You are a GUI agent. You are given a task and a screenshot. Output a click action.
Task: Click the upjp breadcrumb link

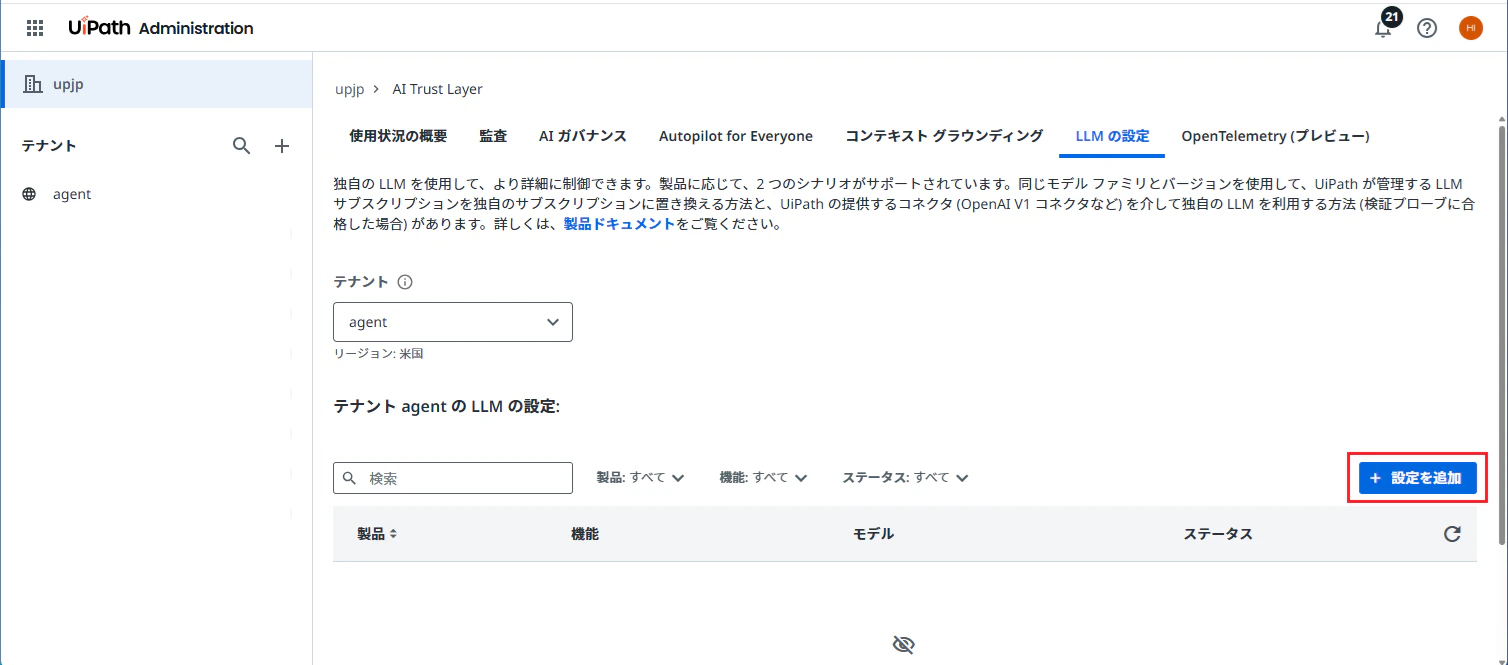coord(350,89)
